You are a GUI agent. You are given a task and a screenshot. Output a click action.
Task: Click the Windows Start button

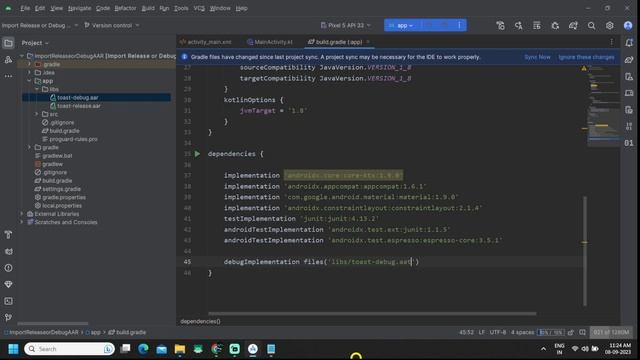[x=13, y=349]
